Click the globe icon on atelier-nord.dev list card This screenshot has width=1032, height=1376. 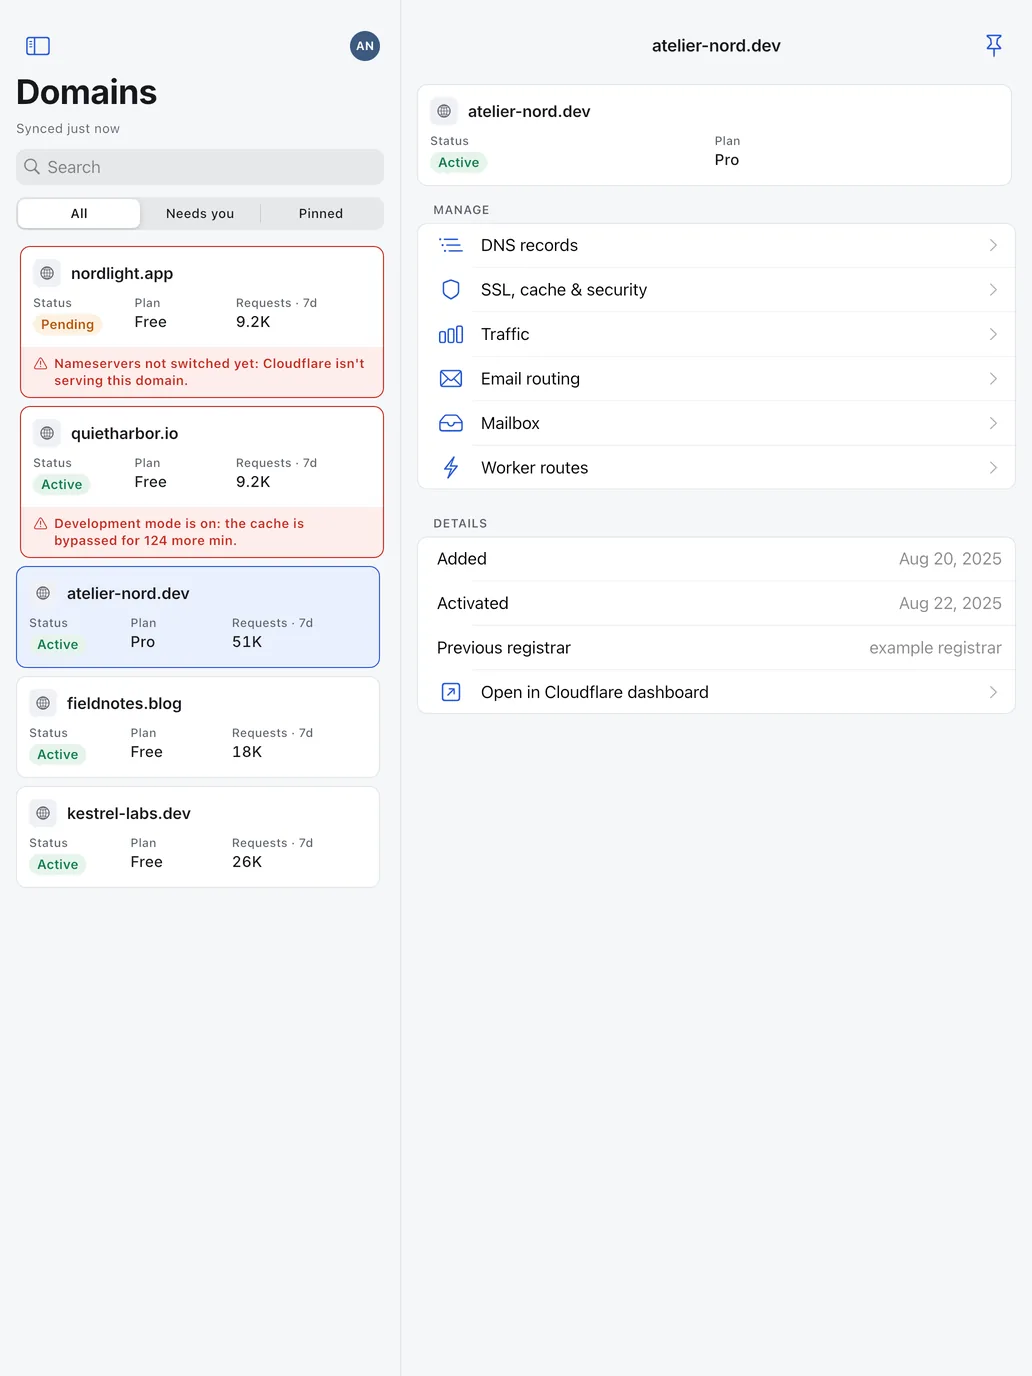click(x=43, y=593)
